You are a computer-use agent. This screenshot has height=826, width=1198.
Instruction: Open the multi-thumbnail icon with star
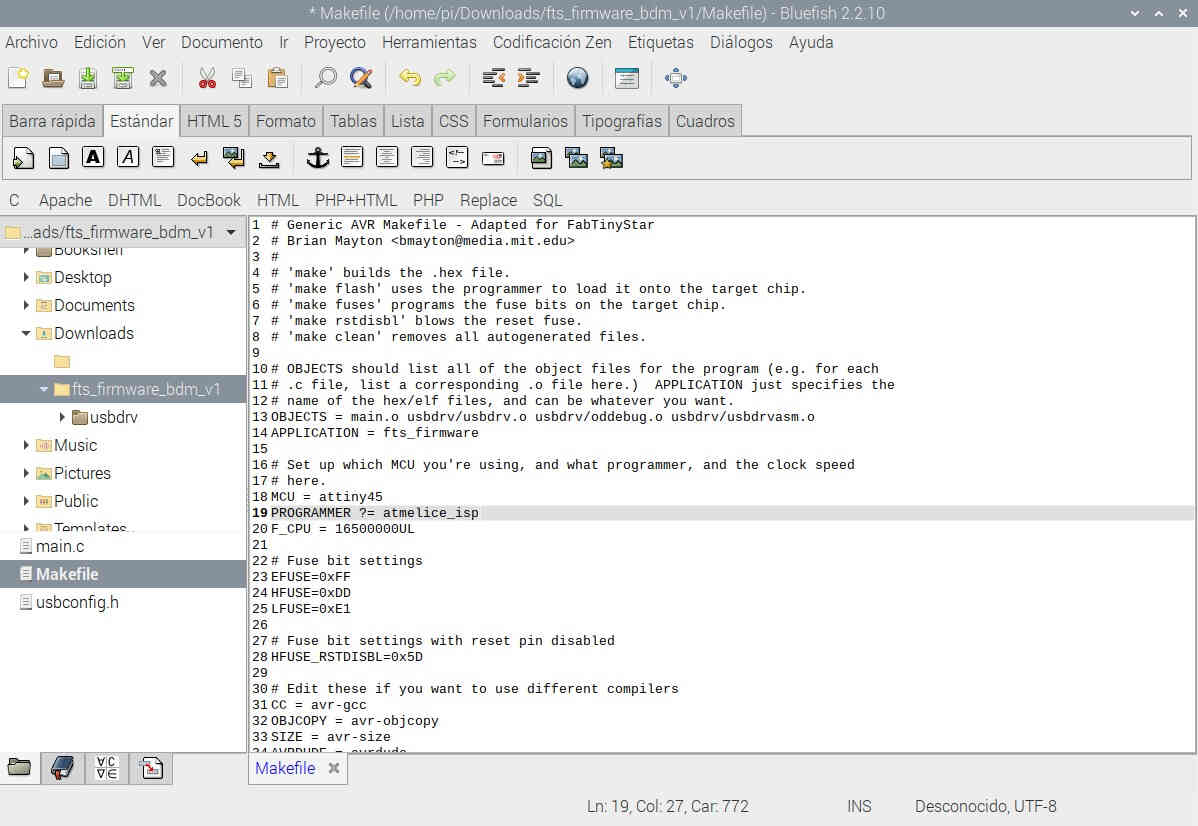(x=611, y=158)
